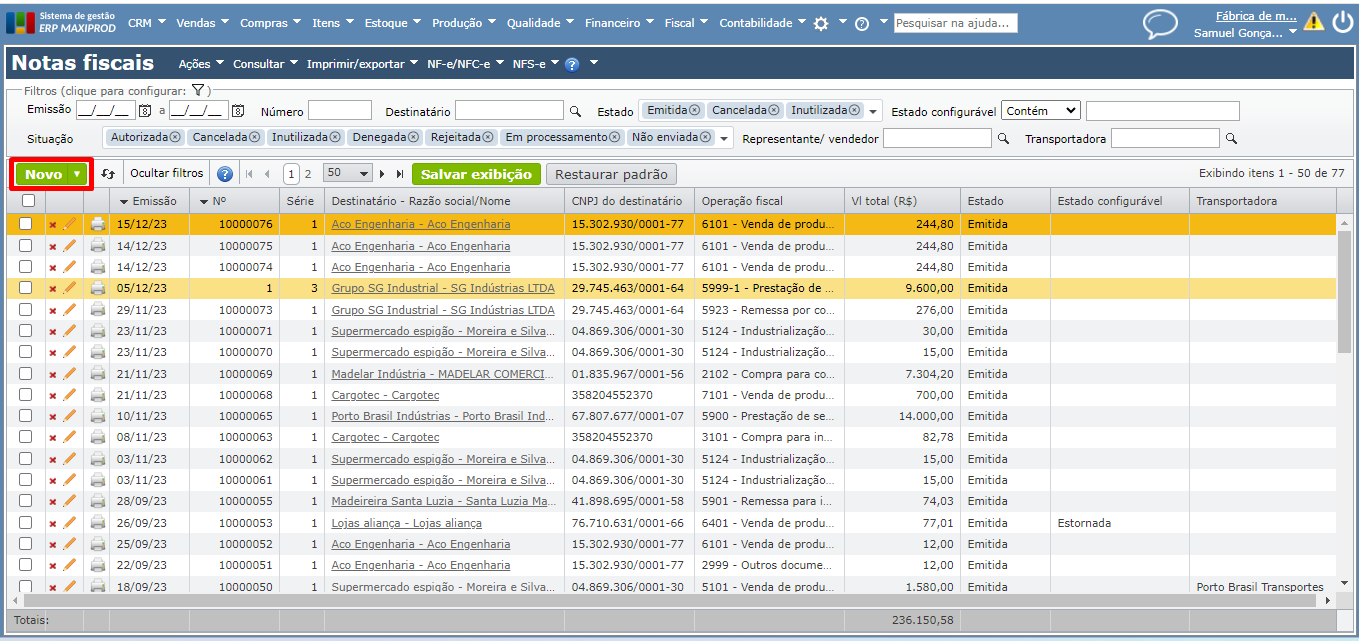Open the Financeiro menu
The image size is (1359, 641).
click(619, 23)
